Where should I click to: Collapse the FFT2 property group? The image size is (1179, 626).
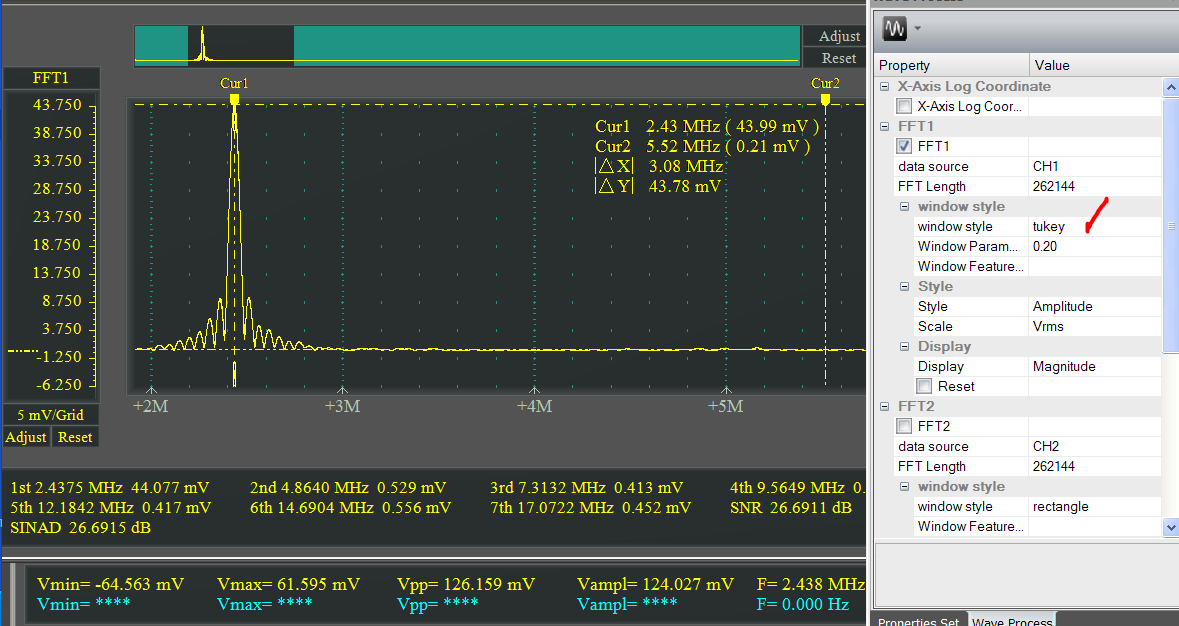pos(884,406)
